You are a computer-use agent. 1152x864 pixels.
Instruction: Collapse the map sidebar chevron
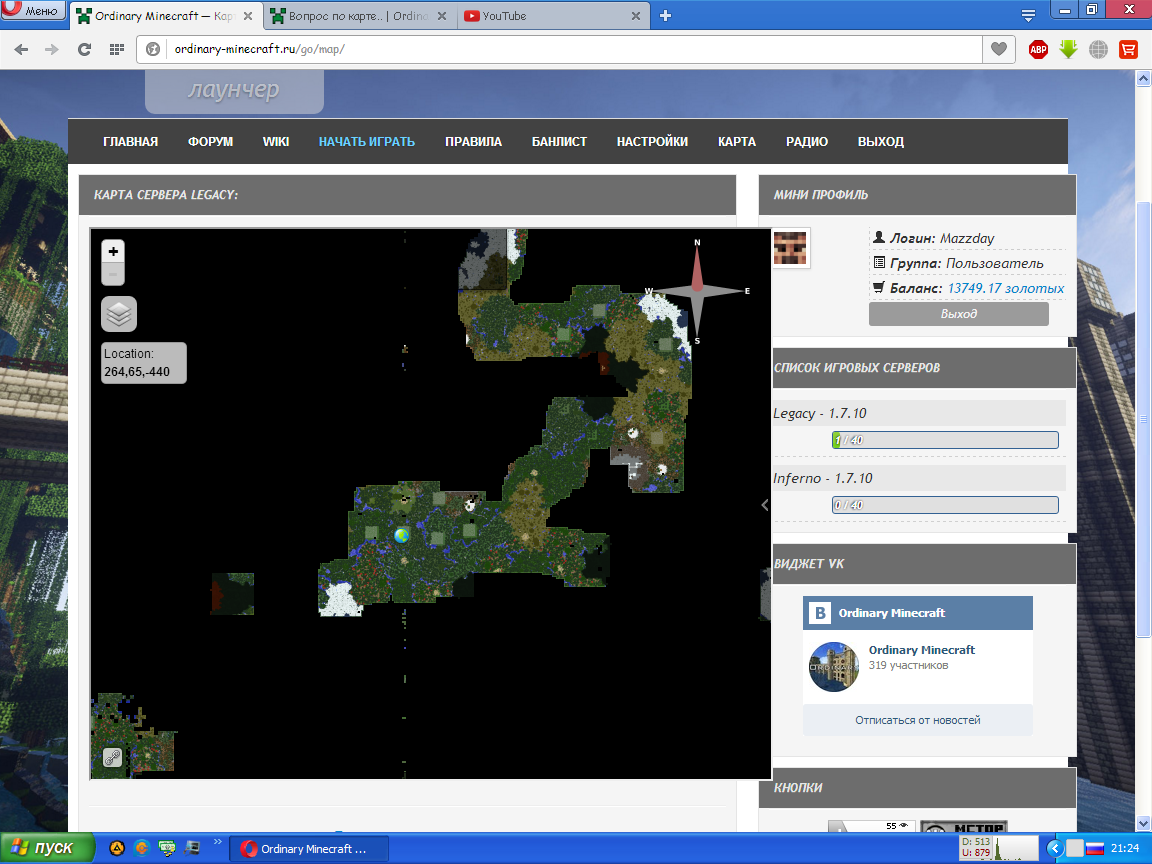pyautogui.click(x=765, y=505)
